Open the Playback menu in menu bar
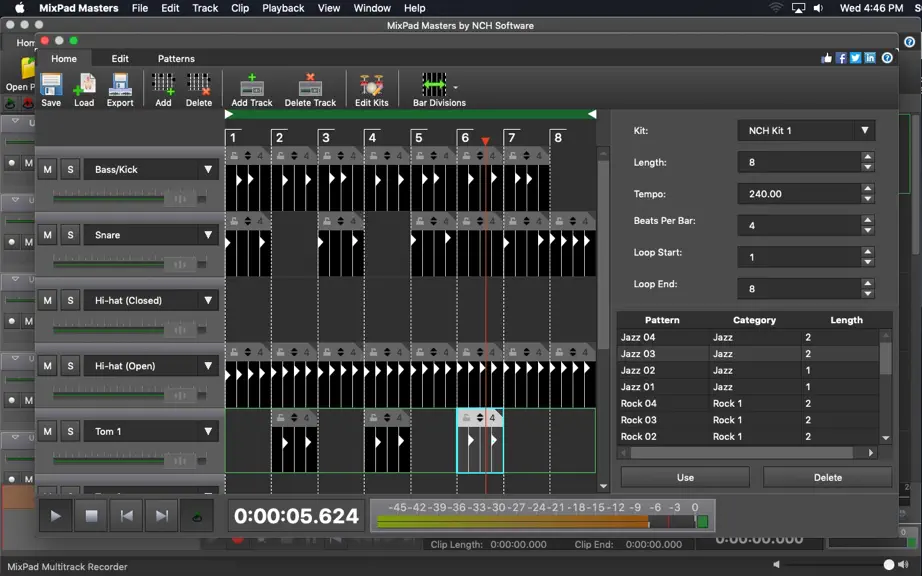 pyautogui.click(x=283, y=8)
